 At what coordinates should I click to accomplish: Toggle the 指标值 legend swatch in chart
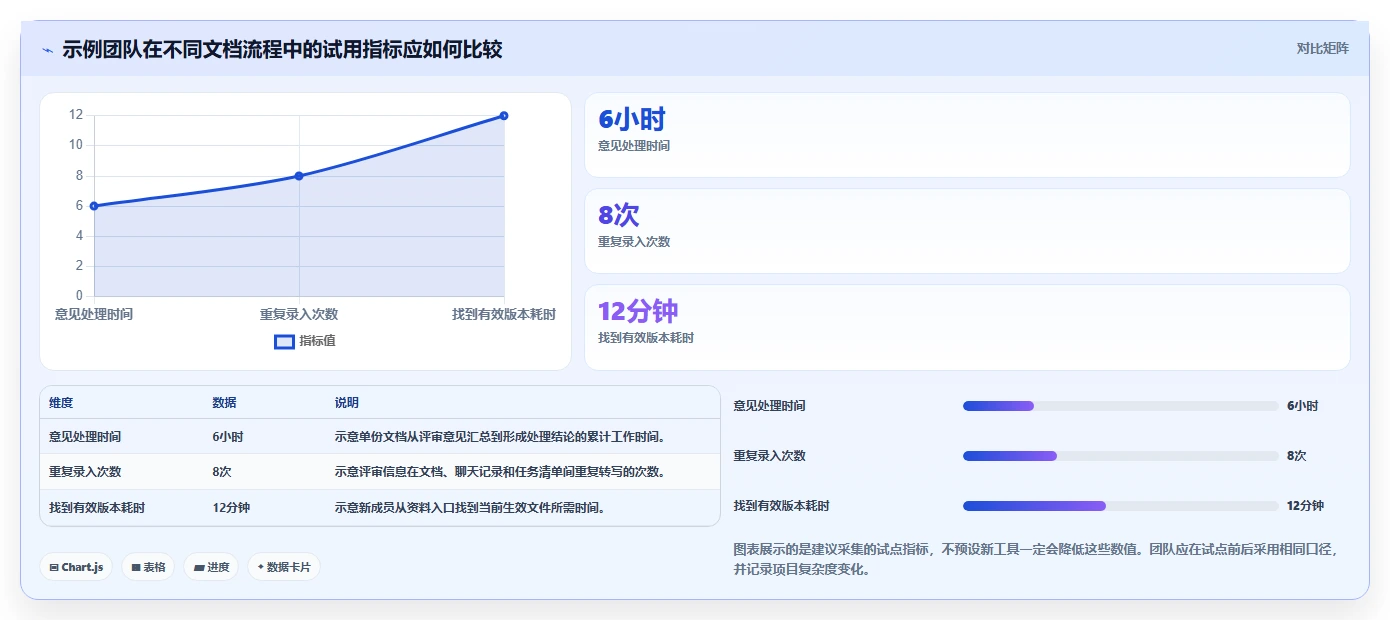pos(284,341)
